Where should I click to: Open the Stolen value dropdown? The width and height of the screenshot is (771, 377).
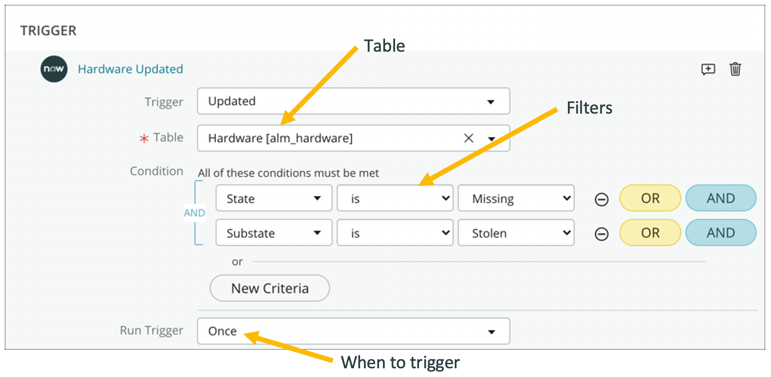tap(516, 232)
